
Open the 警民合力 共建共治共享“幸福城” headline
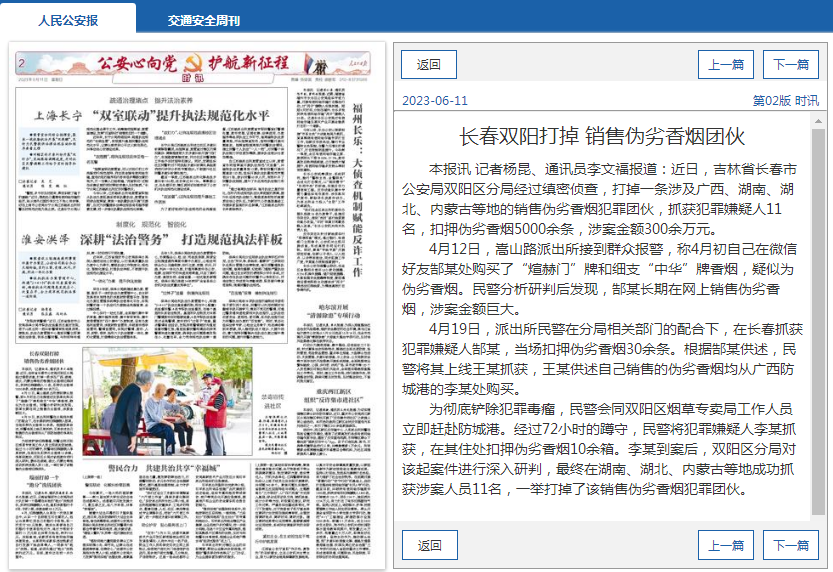[164, 468]
